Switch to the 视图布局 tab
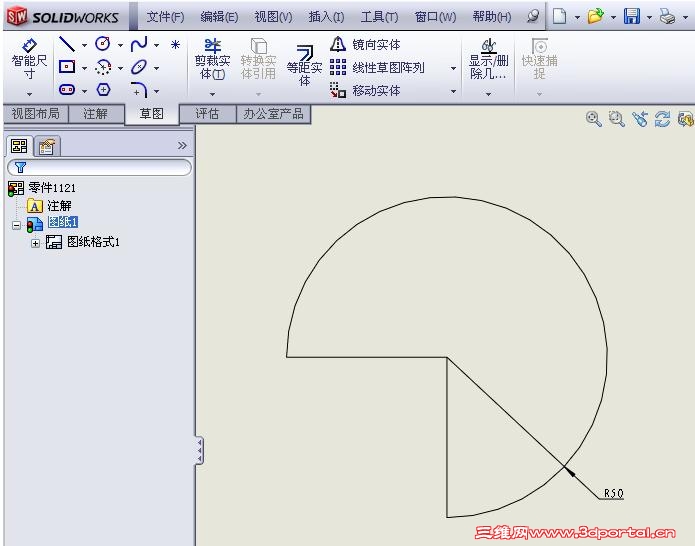The image size is (695, 546). (35, 114)
